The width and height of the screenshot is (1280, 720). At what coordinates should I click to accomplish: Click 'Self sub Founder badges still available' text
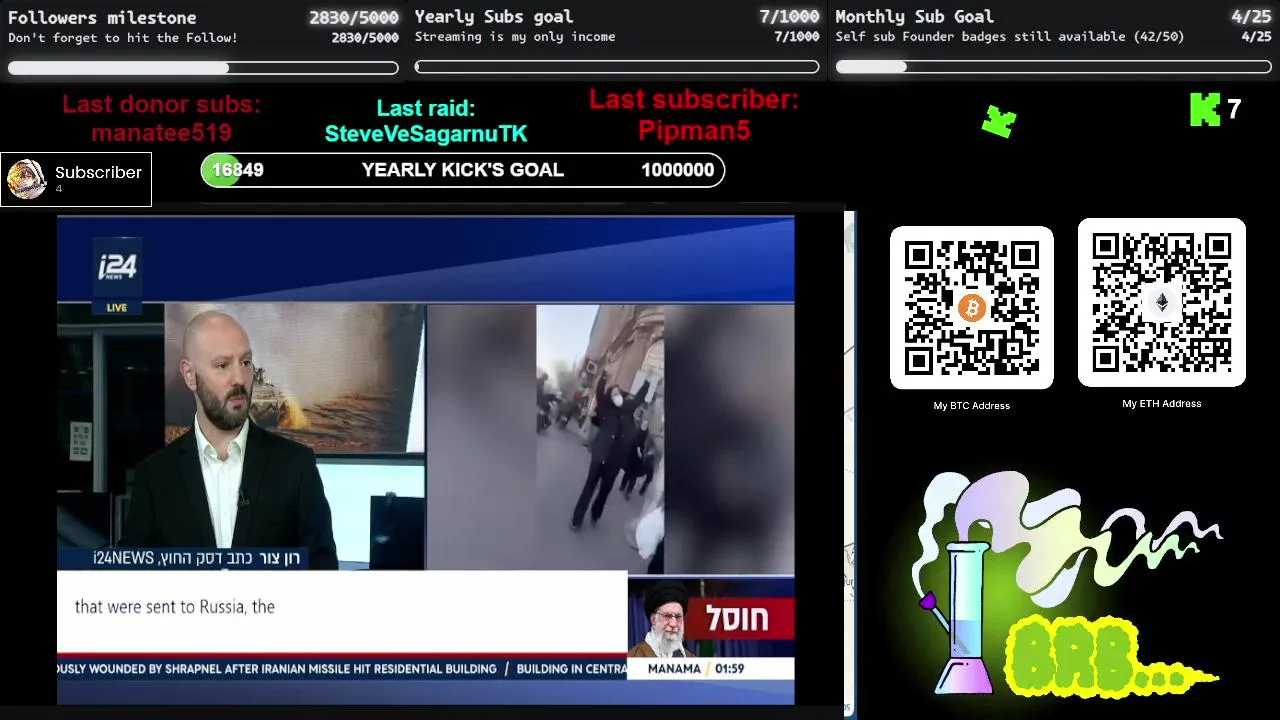[x=1010, y=37]
